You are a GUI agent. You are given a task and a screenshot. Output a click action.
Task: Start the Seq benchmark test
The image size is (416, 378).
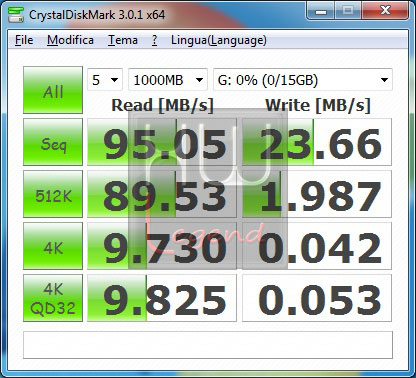pos(53,142)
